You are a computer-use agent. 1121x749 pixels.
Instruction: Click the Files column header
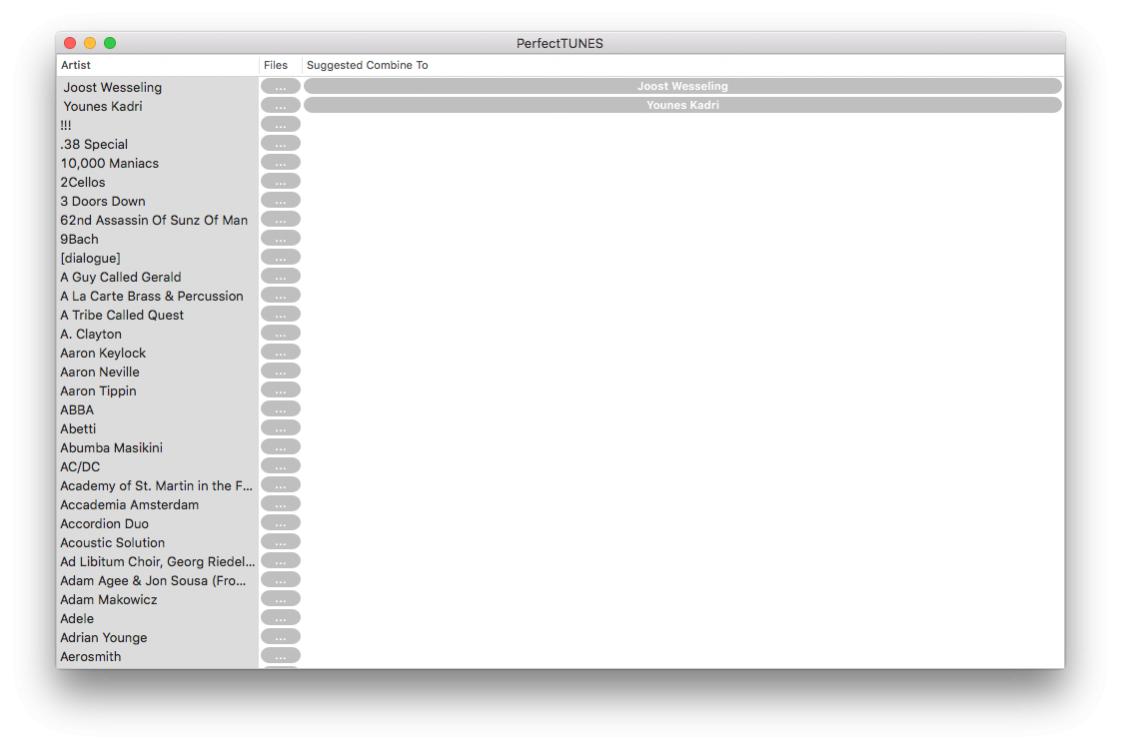click(276, 65)
